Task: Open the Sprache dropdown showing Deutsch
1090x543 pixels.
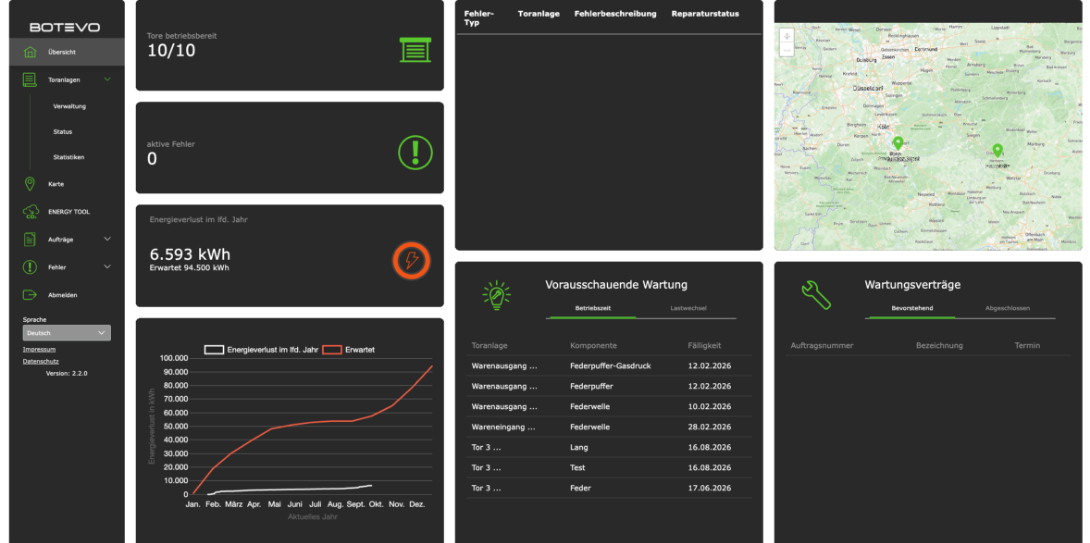Action: pyautogui.click(x=66, y=333)
